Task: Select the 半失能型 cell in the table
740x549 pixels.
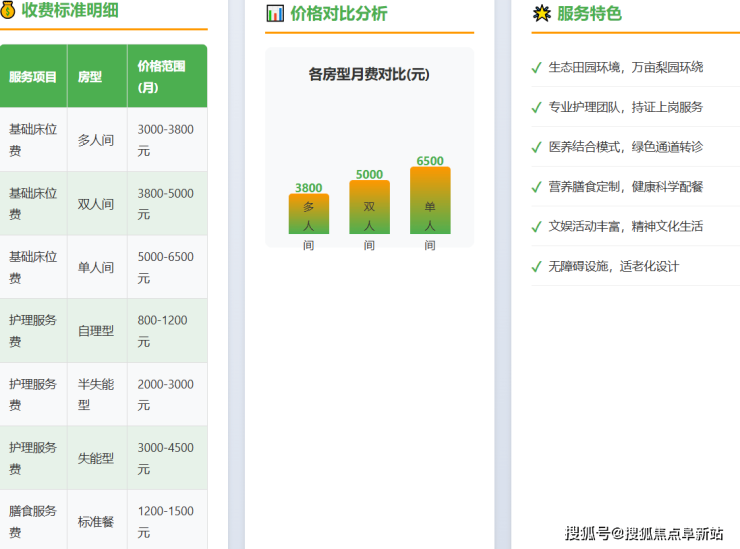Action: [96, 394]
